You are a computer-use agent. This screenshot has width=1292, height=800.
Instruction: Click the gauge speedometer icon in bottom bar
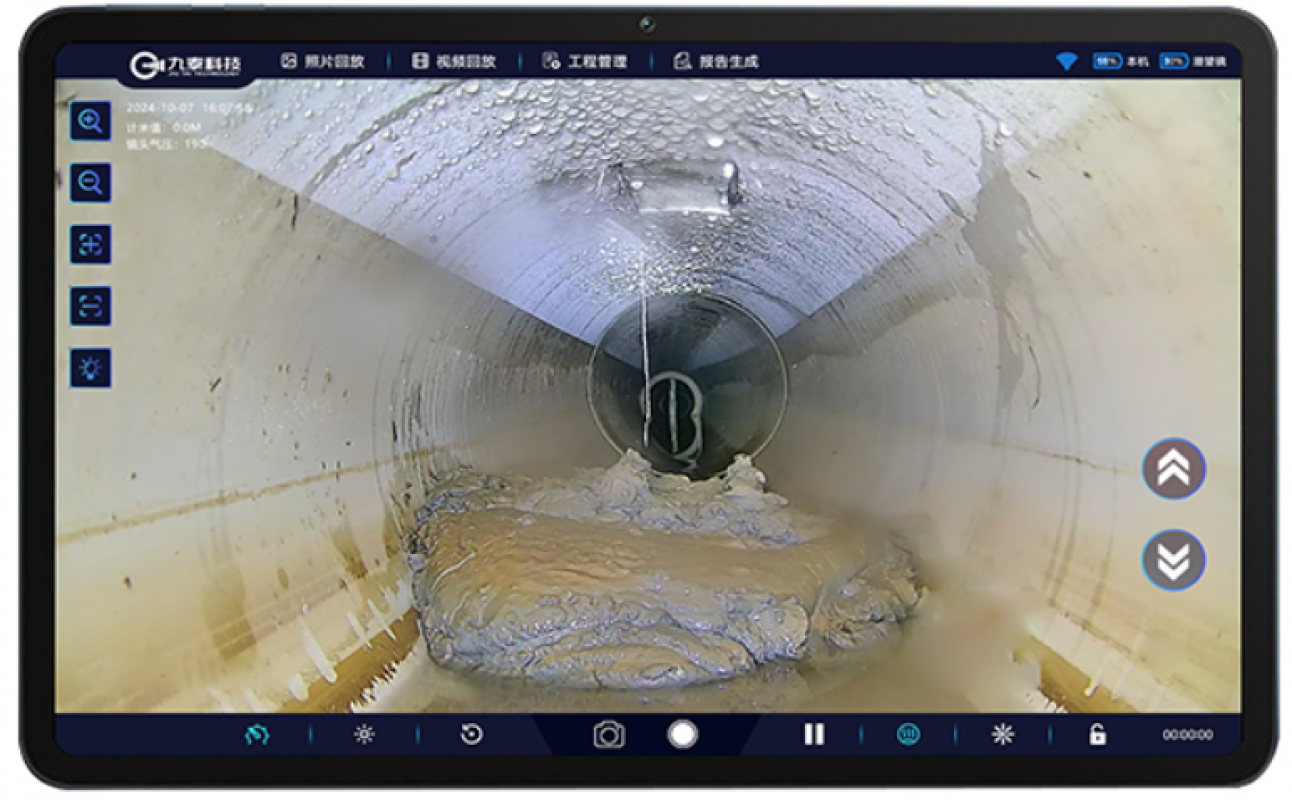257,735
